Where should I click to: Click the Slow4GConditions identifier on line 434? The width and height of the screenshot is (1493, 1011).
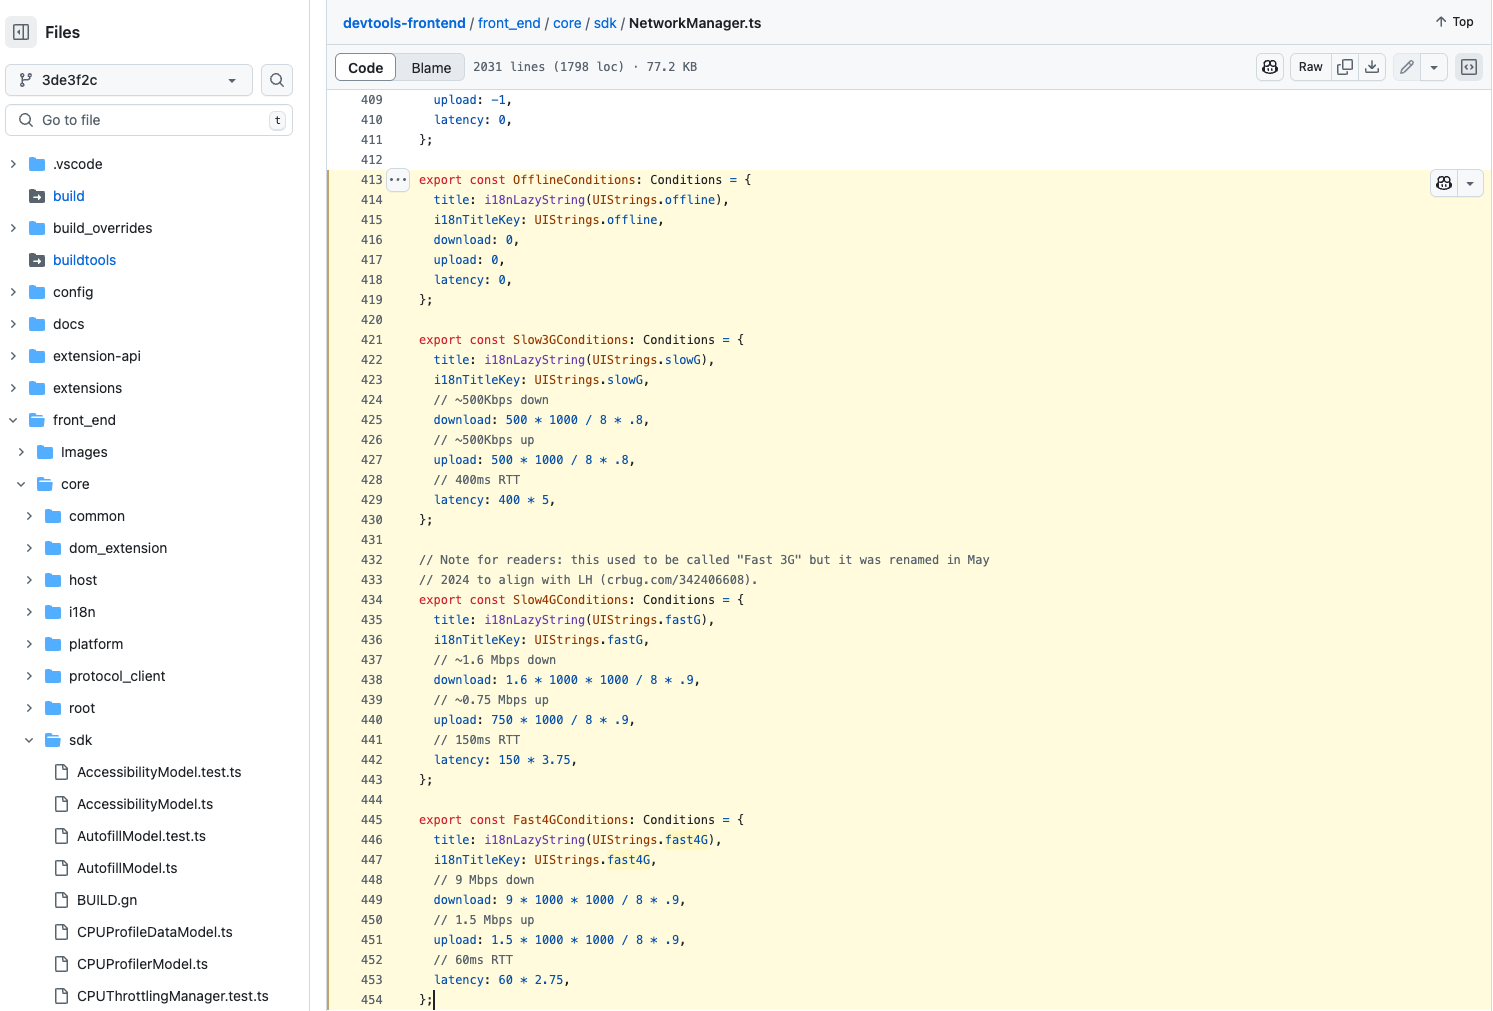(x=570, y=600)
